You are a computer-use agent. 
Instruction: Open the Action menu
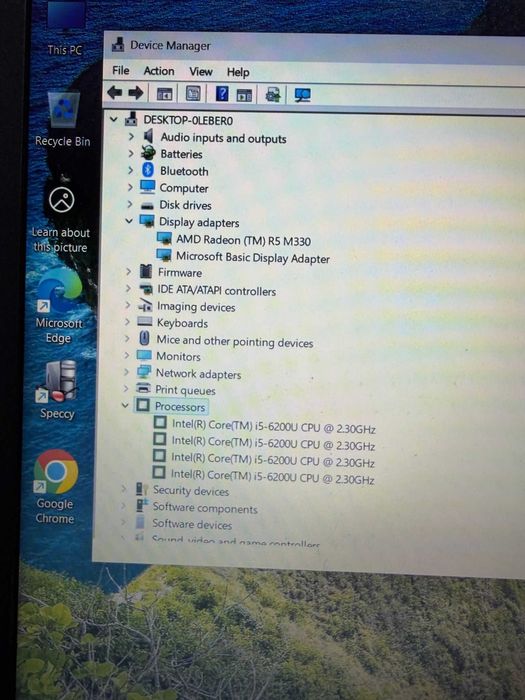(x=159, y=71)
